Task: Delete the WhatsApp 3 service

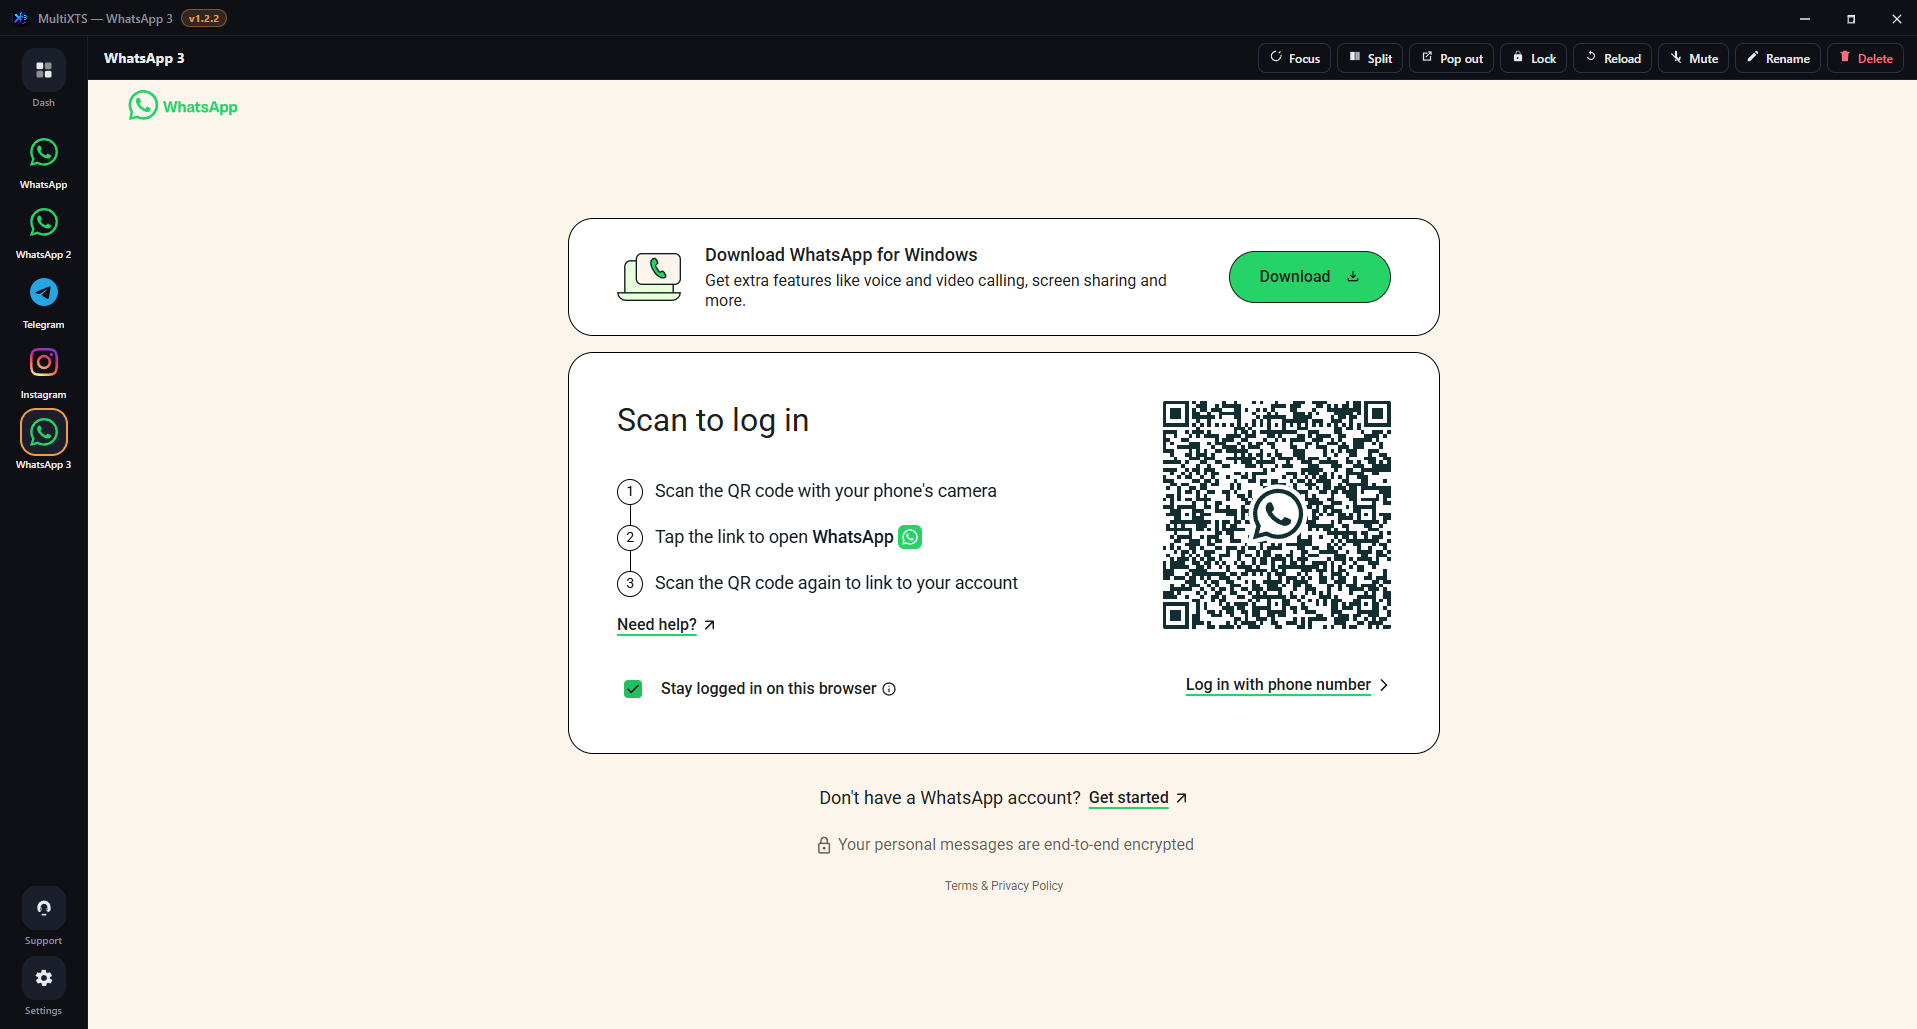Action: click(x=1866, y=58)
